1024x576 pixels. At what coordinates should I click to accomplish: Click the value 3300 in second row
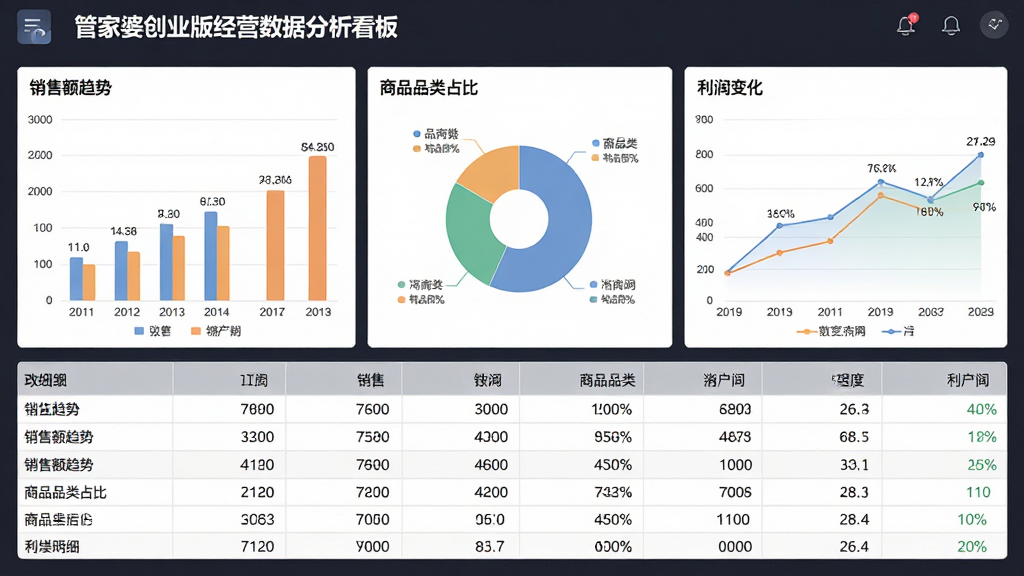[x=257, y=437]
